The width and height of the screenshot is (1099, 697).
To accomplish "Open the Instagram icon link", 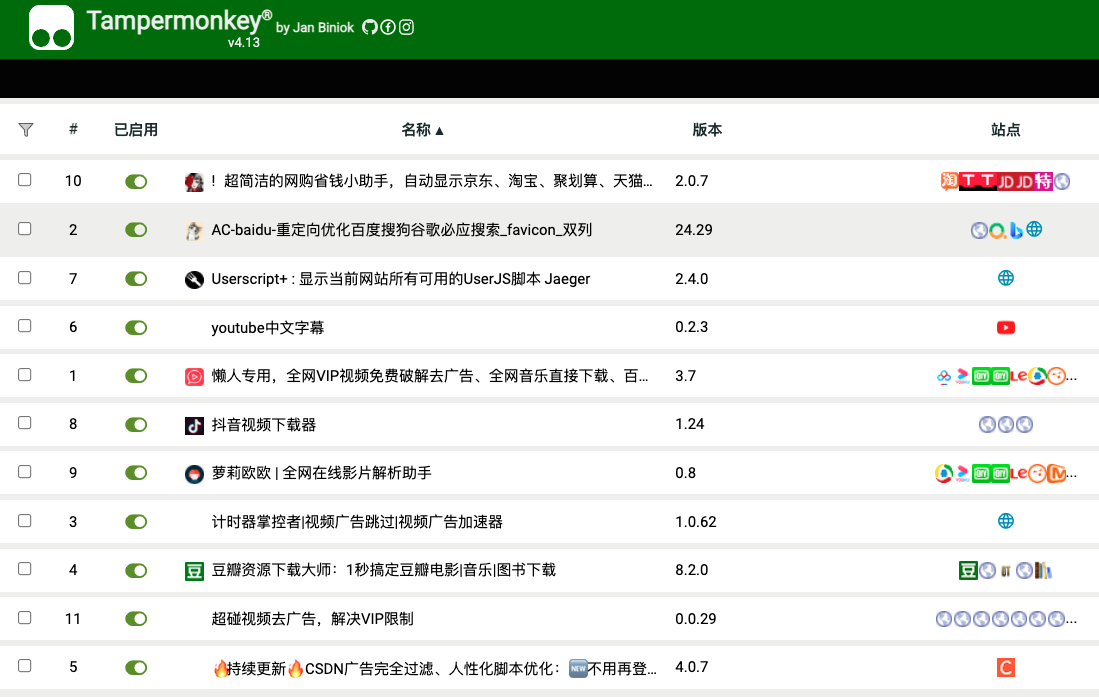I will (407, 27).
